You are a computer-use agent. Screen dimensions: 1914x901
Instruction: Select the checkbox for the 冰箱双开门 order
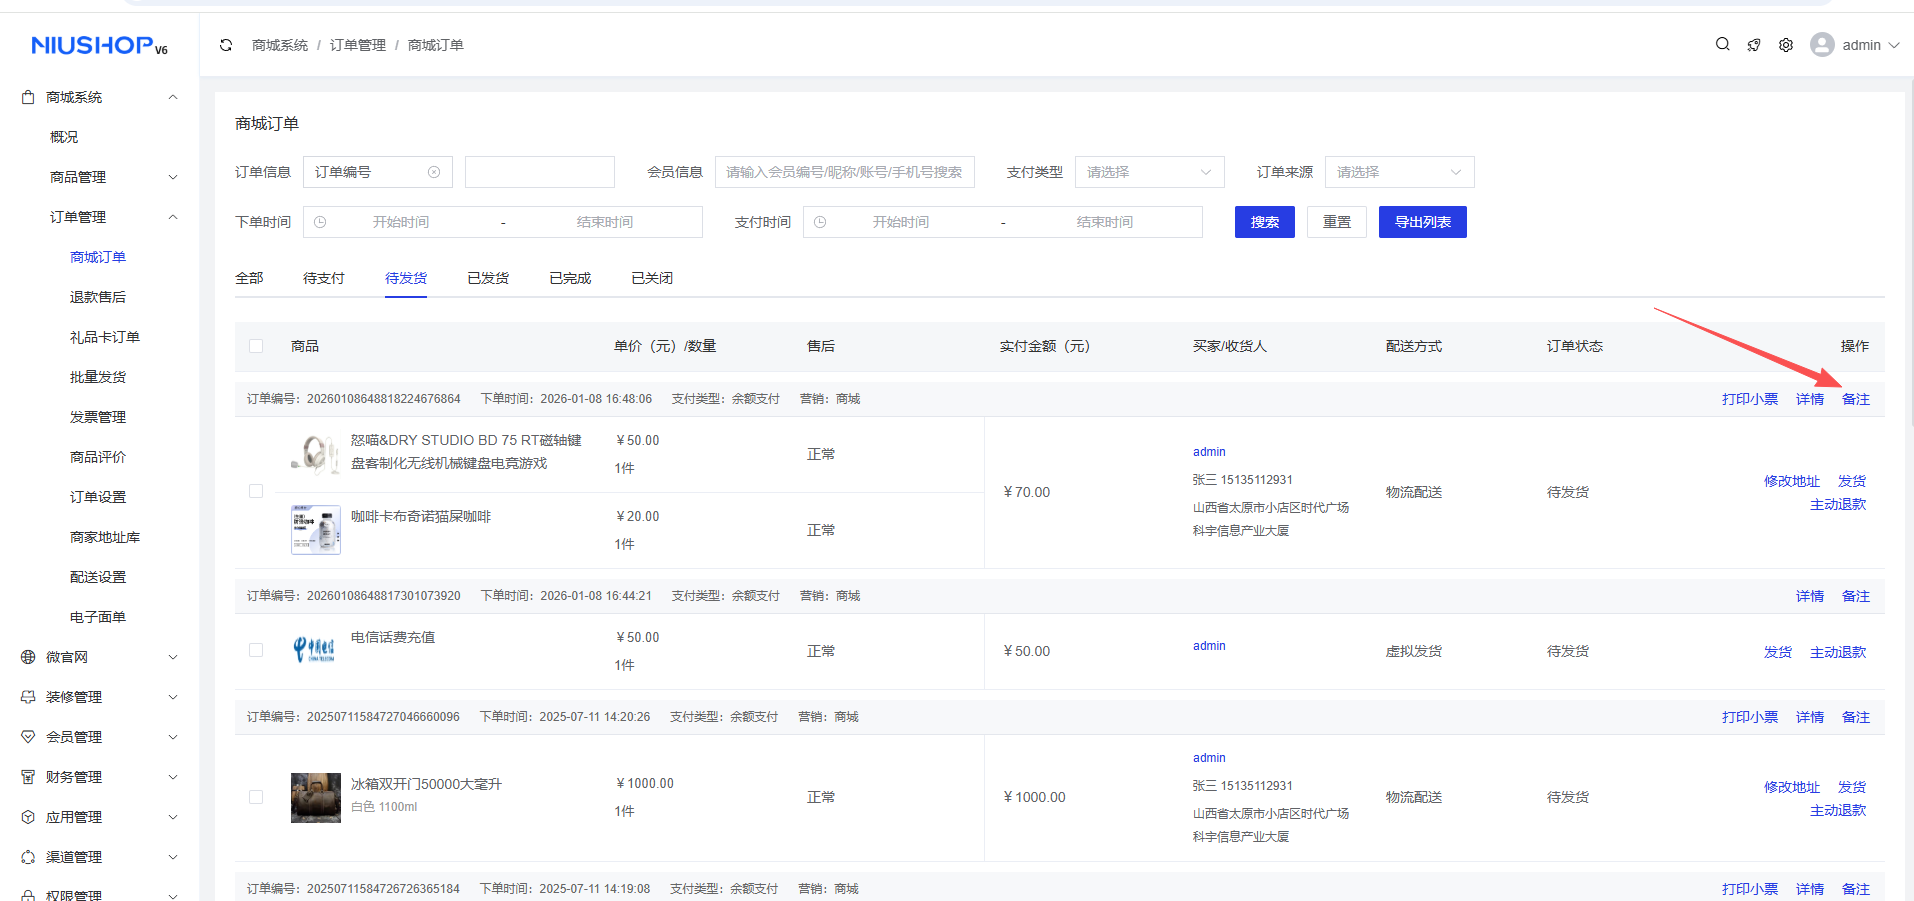[x=256, y=797]
